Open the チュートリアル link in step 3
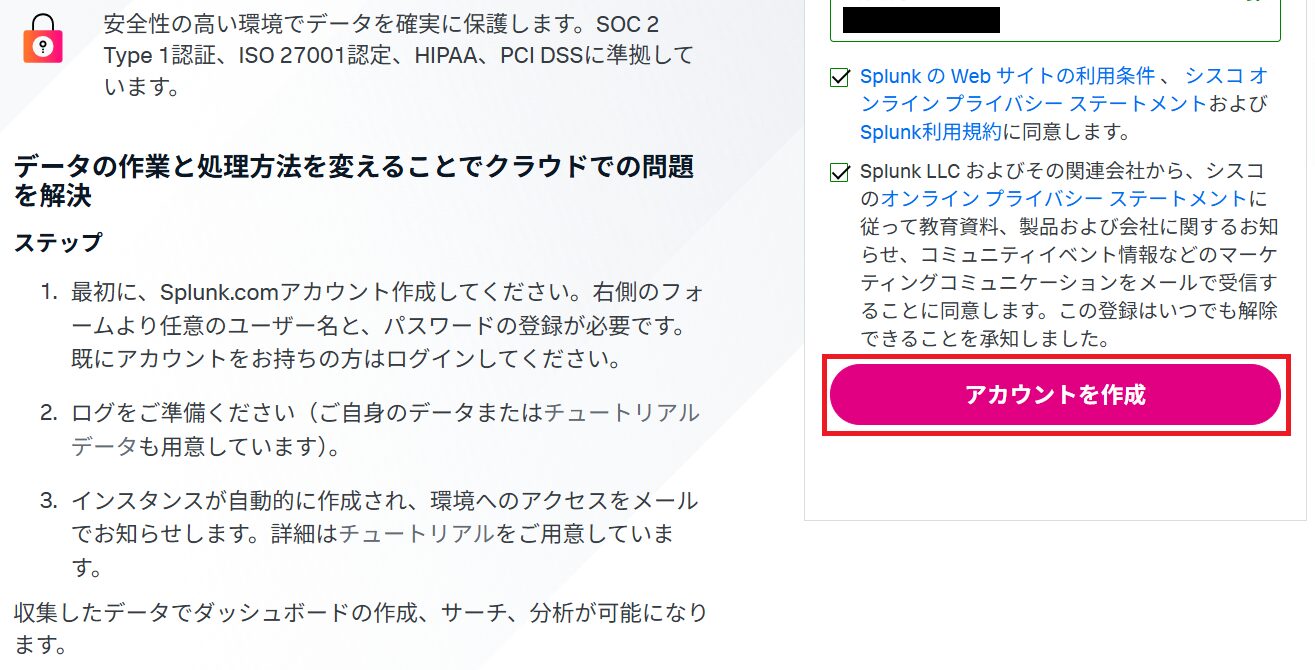Viewport: 1315px width, 670px height. tap(417, 534)
